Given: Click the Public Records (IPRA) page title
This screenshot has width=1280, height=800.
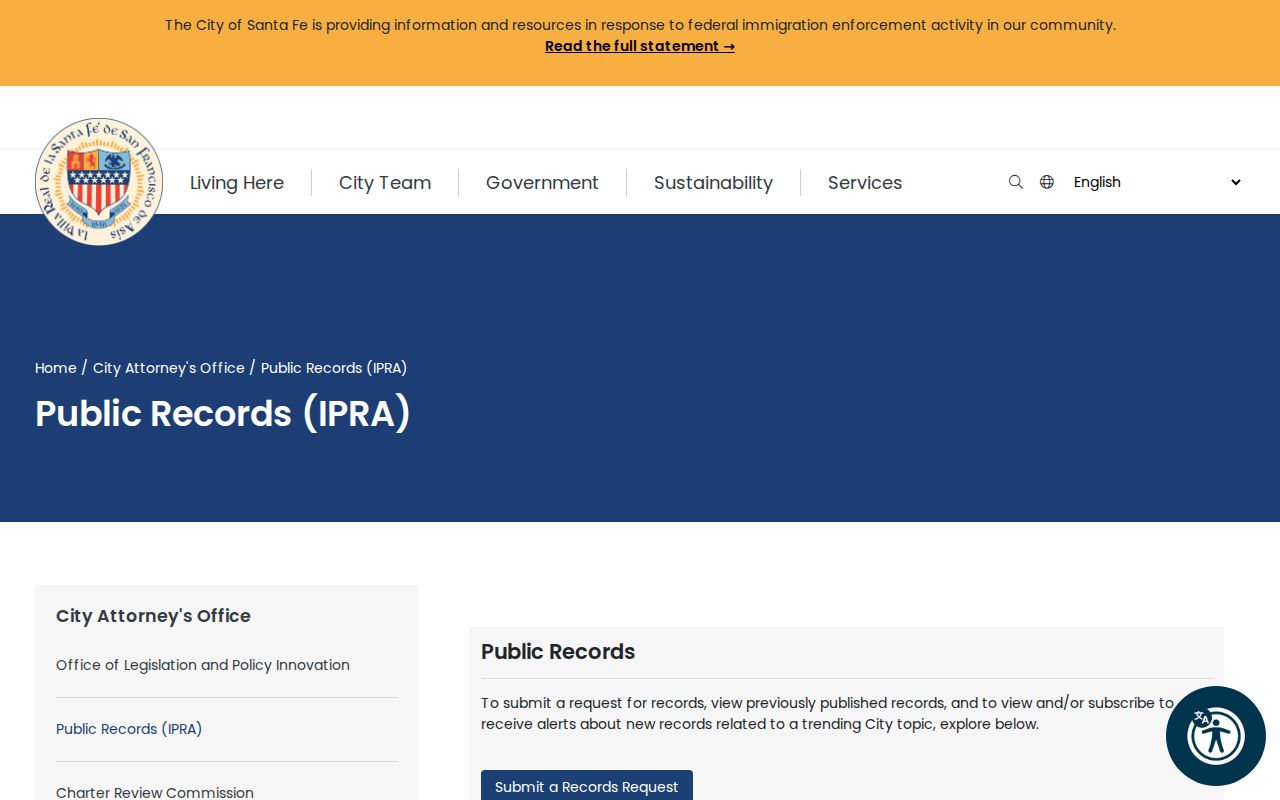Looking at the screenshot, I should coord(223,414).
